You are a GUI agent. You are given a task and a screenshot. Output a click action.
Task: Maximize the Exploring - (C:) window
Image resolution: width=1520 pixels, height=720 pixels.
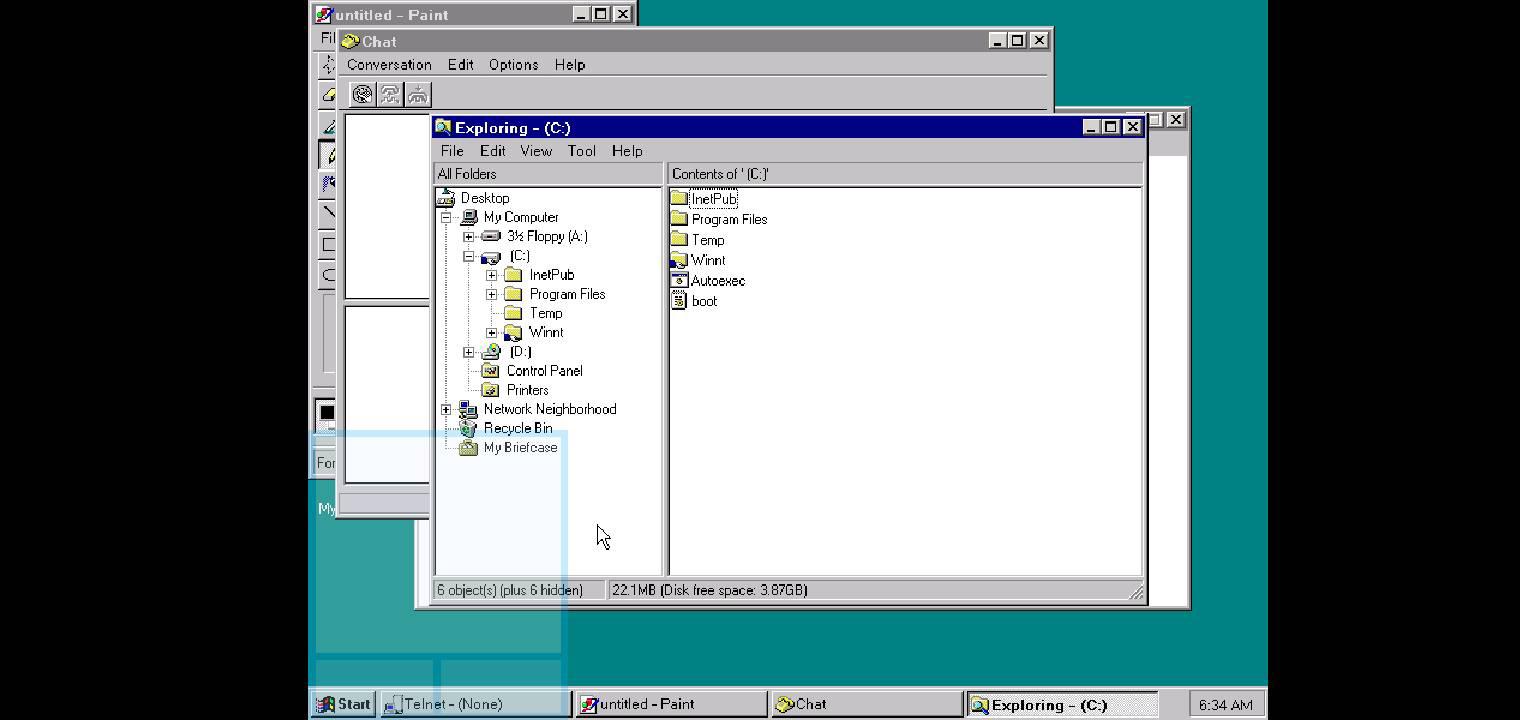[1110, 127]
